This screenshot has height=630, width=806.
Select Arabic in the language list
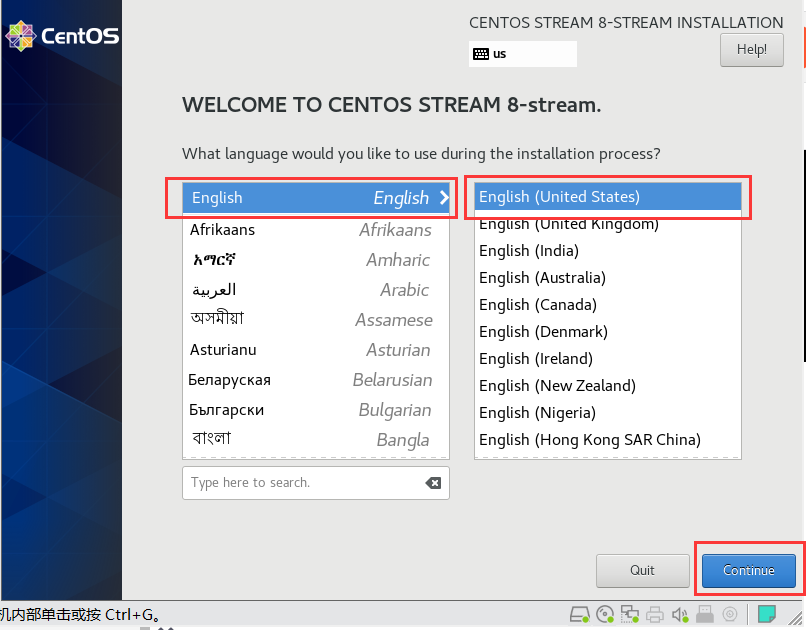[x=316, y=290]
